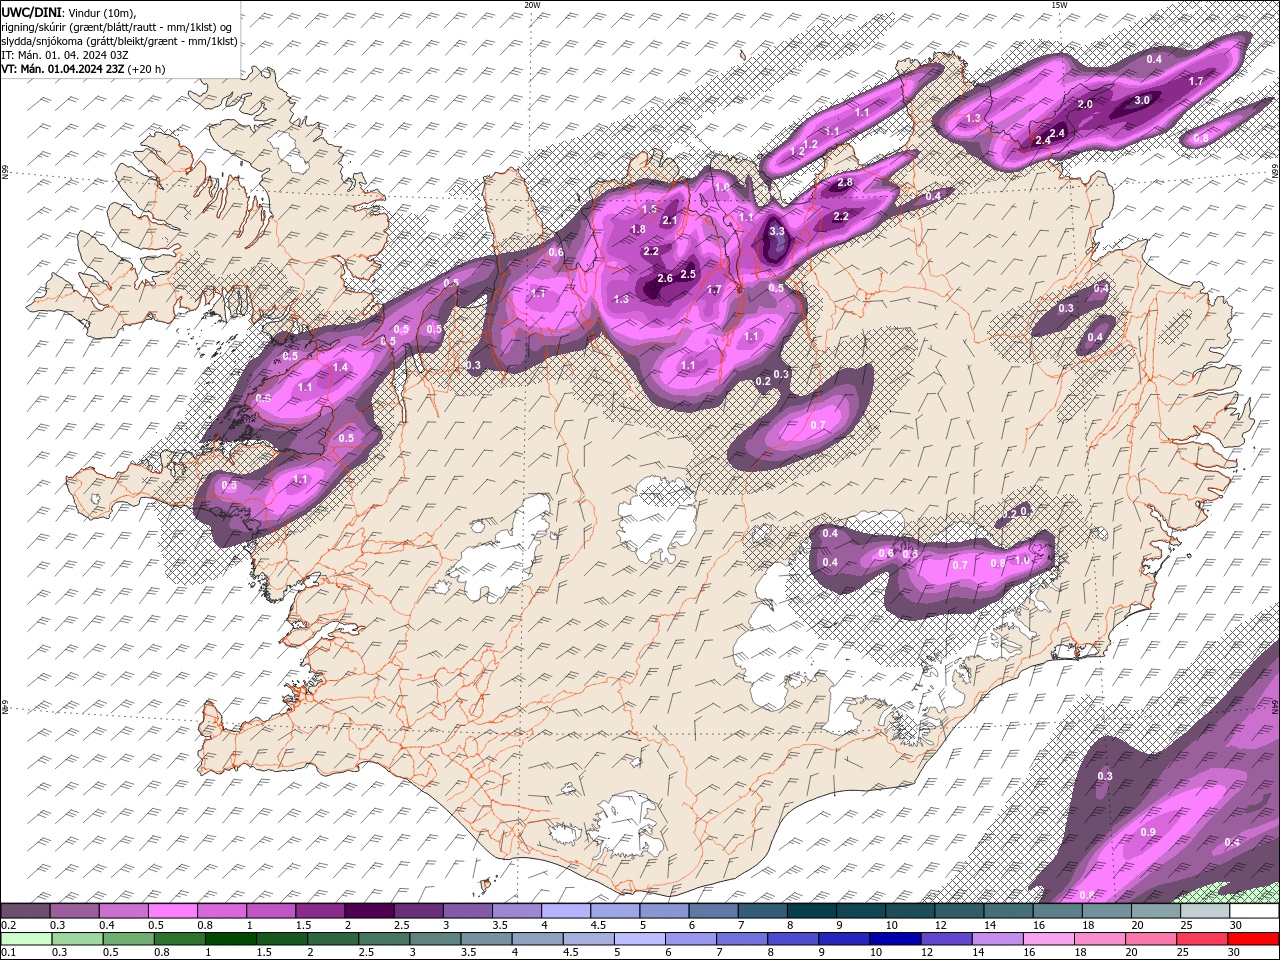Screen dimensions: 1280x960
Task: Pick the darkest green 1 swatch in lower legend
Action: (231, 939)
